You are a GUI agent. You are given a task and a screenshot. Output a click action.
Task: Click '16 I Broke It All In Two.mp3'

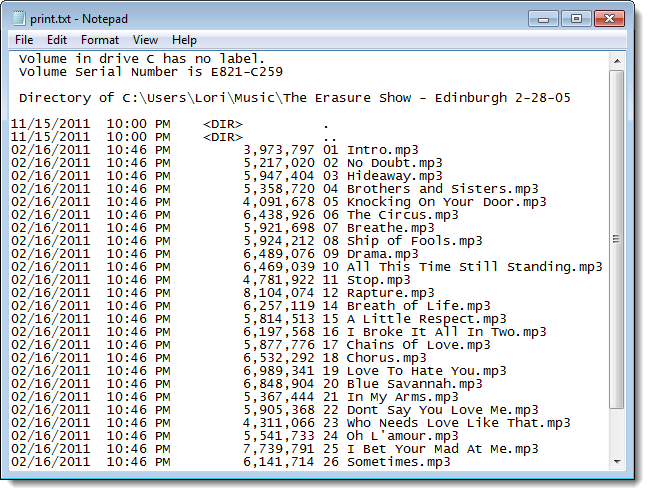(435, 332)
